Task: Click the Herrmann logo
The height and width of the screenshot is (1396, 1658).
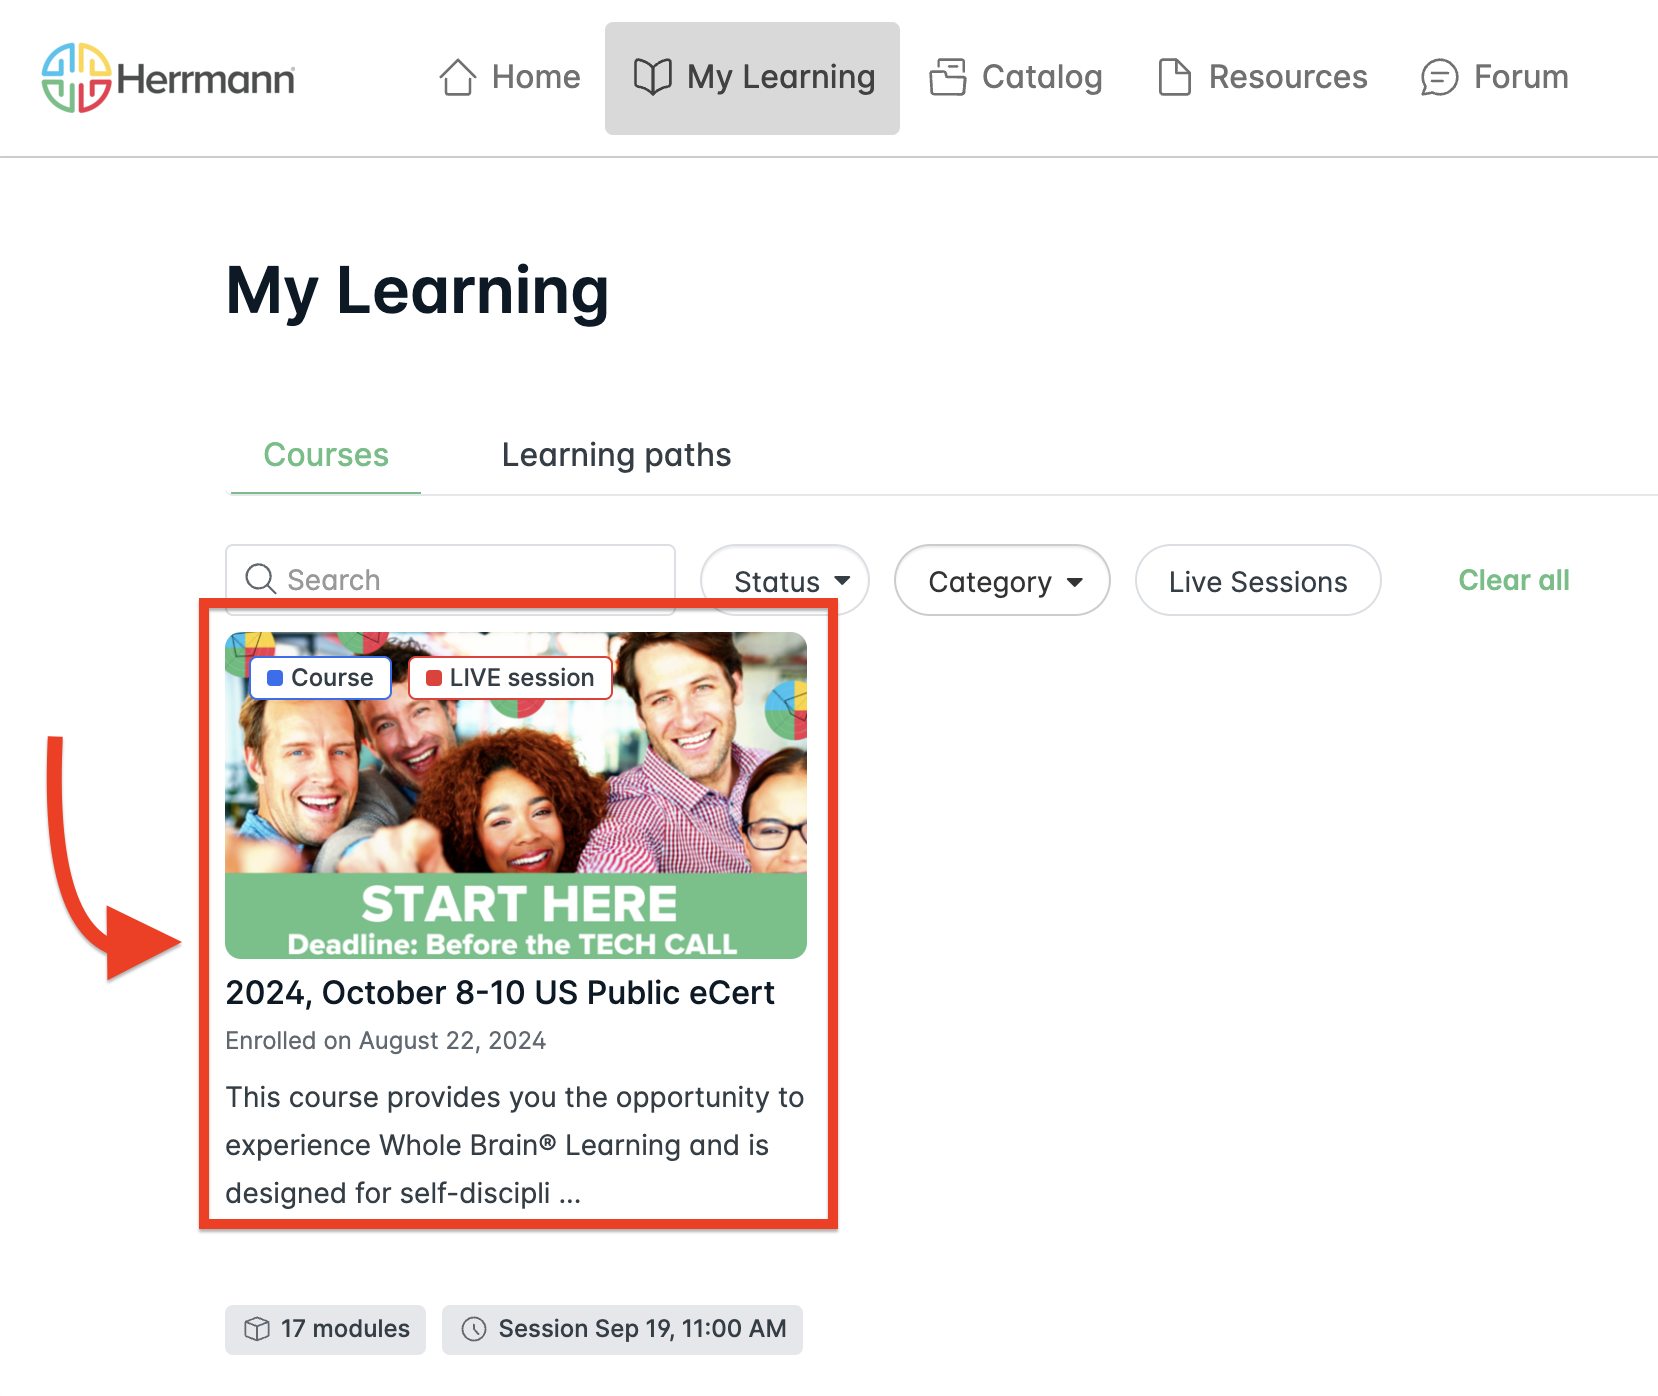Action: click(x=168, y=77)
